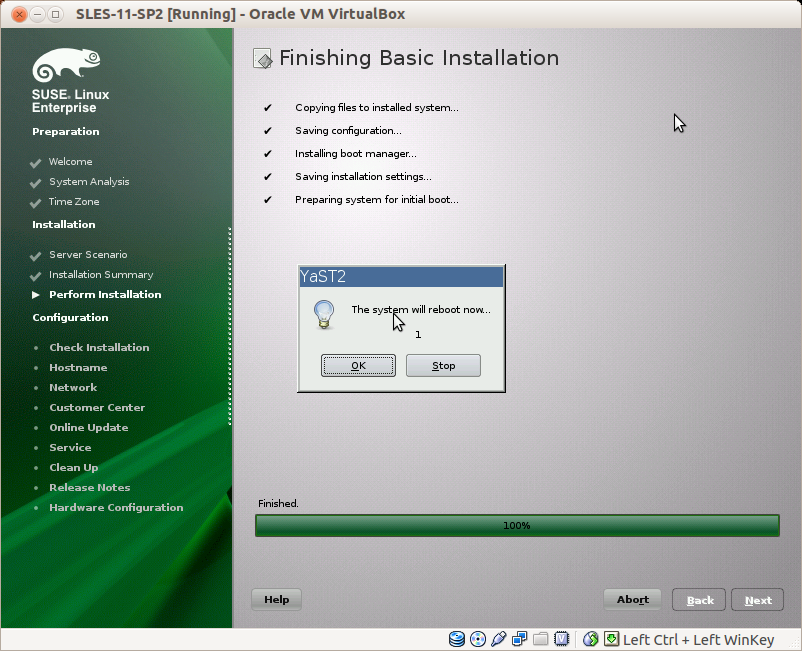
Task: Click the optical disc status icon
Action: click(x=478, y=639)
